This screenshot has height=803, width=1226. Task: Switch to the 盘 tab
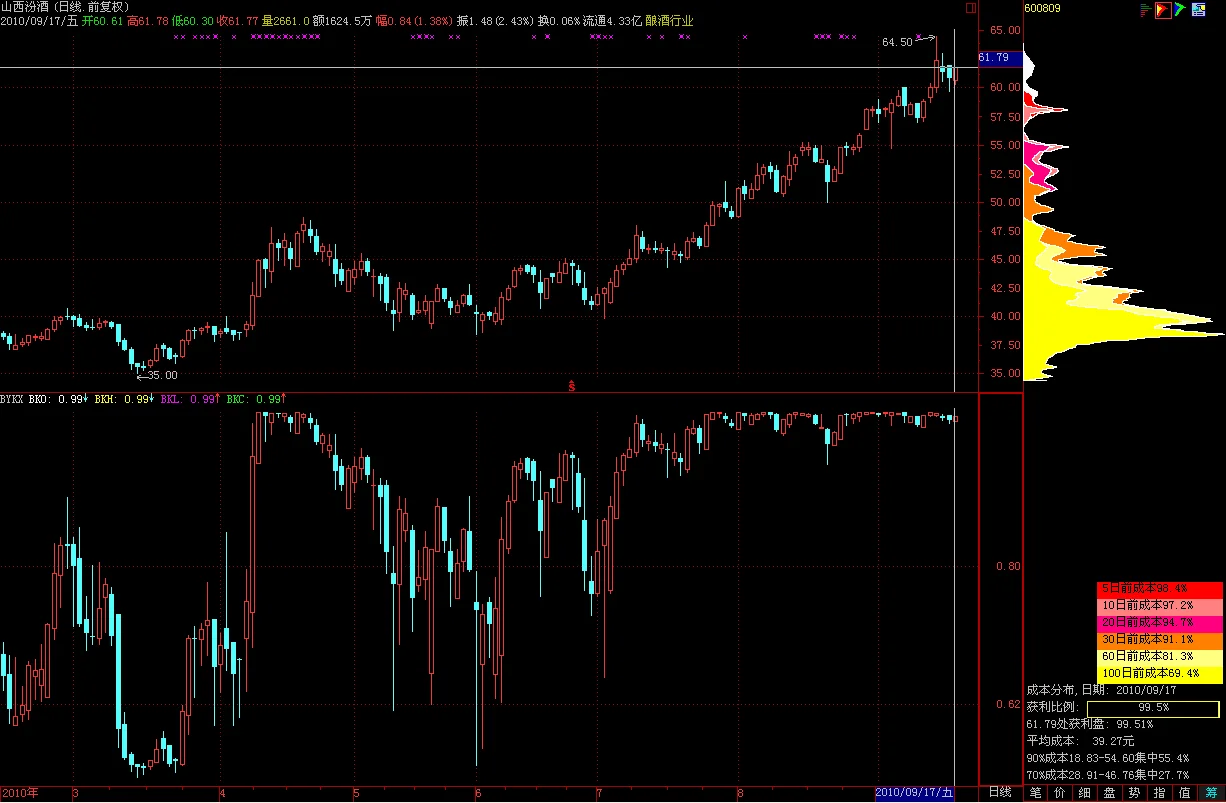pos(1110,793)
